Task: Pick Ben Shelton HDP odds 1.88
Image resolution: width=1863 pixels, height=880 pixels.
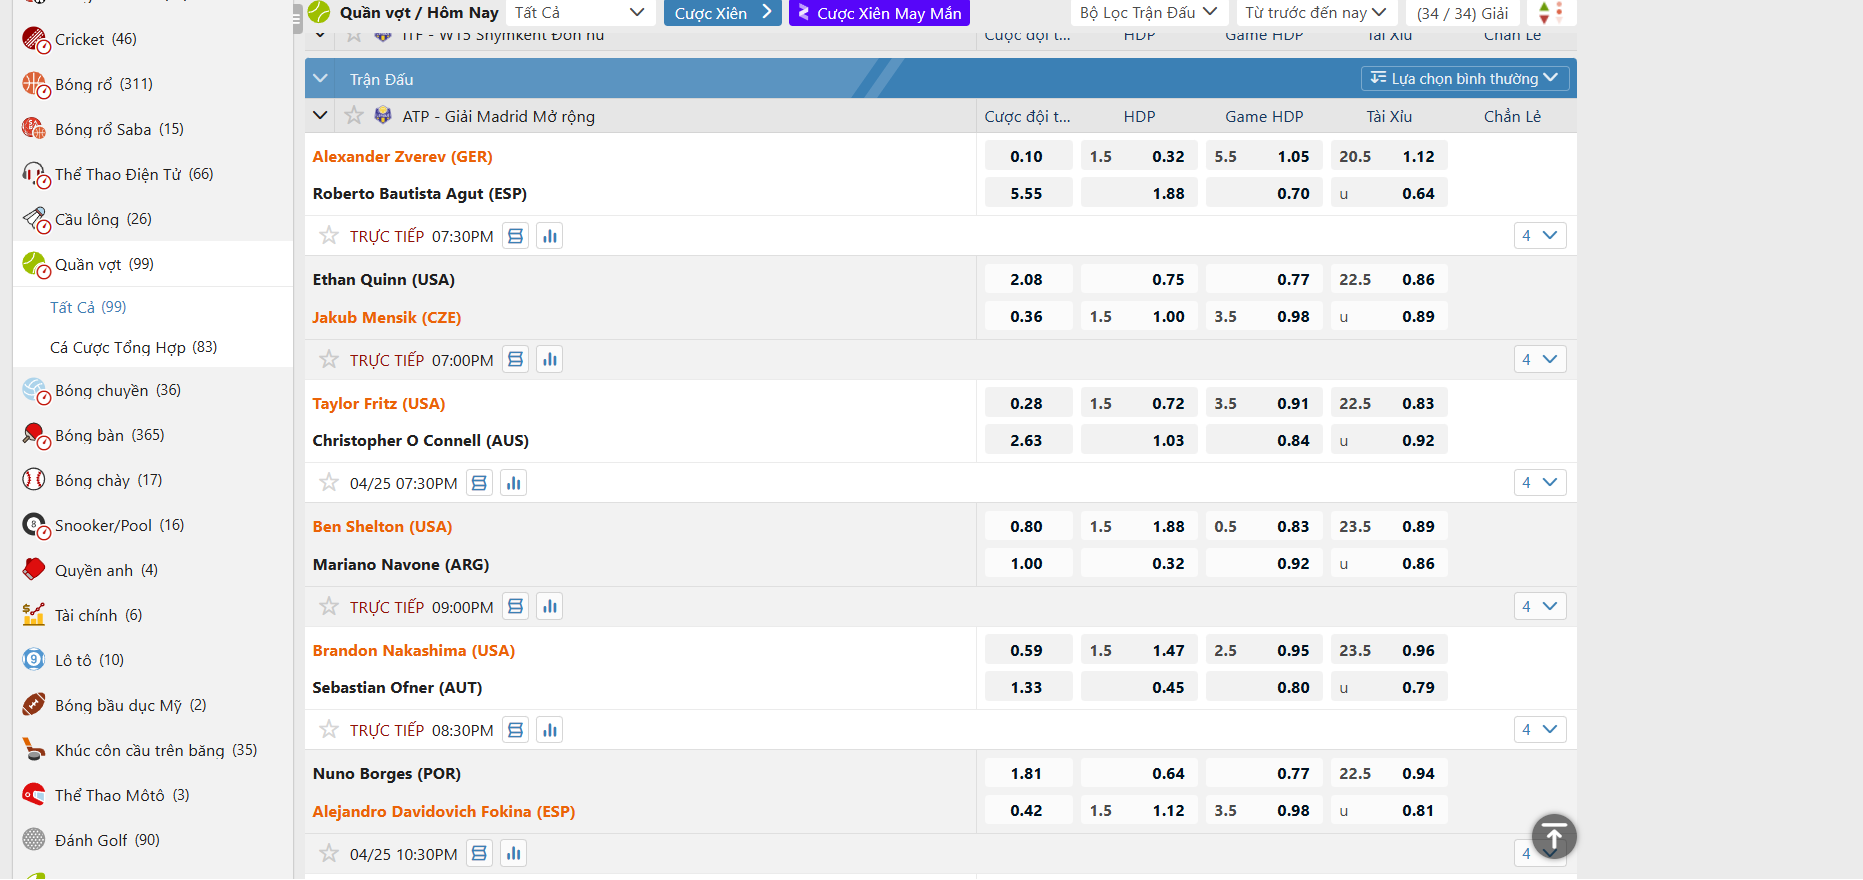Action: click(1139, 526)
